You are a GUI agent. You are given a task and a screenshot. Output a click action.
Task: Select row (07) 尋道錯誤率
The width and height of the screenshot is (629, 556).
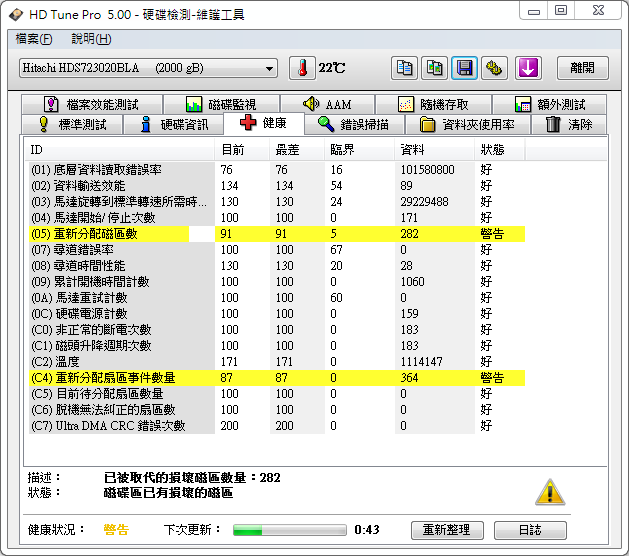pos(277,250)
